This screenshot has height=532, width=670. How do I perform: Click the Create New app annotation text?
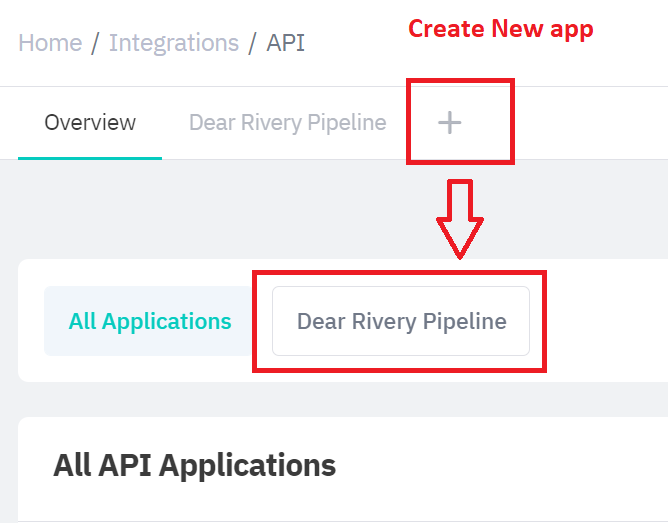pos(500,29)
